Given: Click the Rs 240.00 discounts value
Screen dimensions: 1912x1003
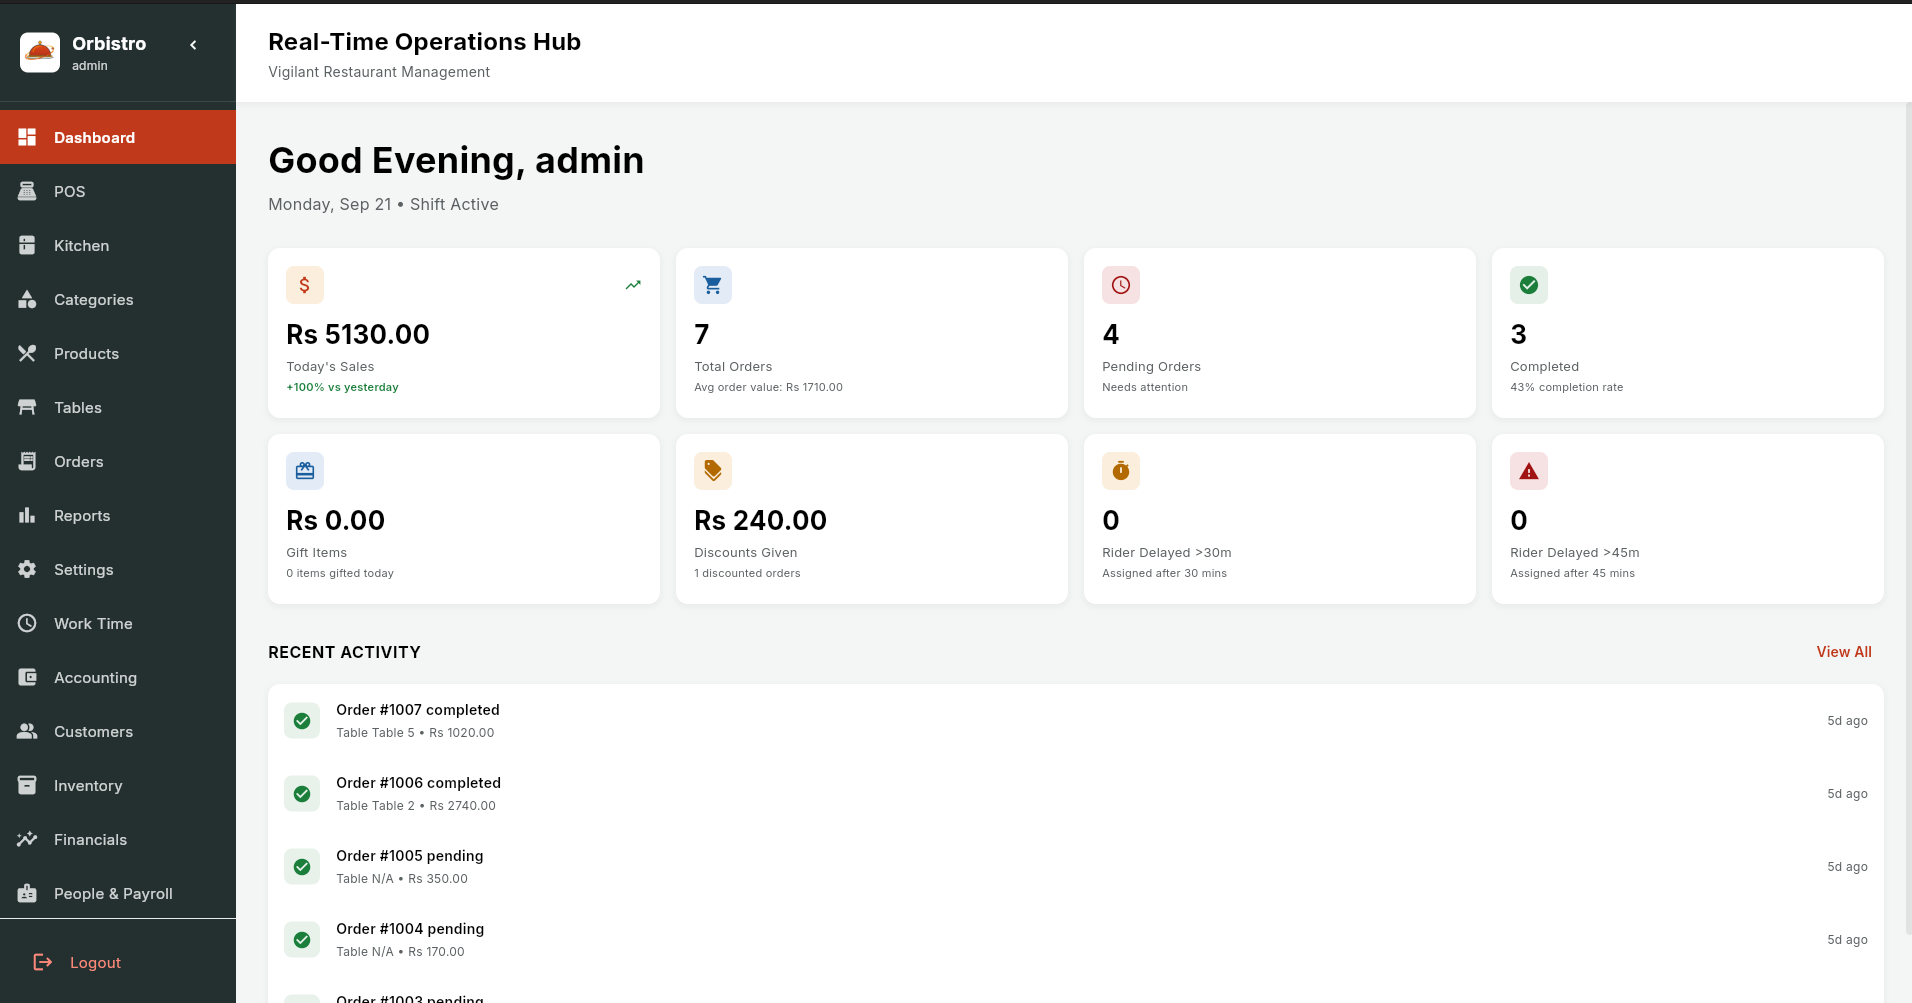Looking at the screenshot, I should click(761, 520).
